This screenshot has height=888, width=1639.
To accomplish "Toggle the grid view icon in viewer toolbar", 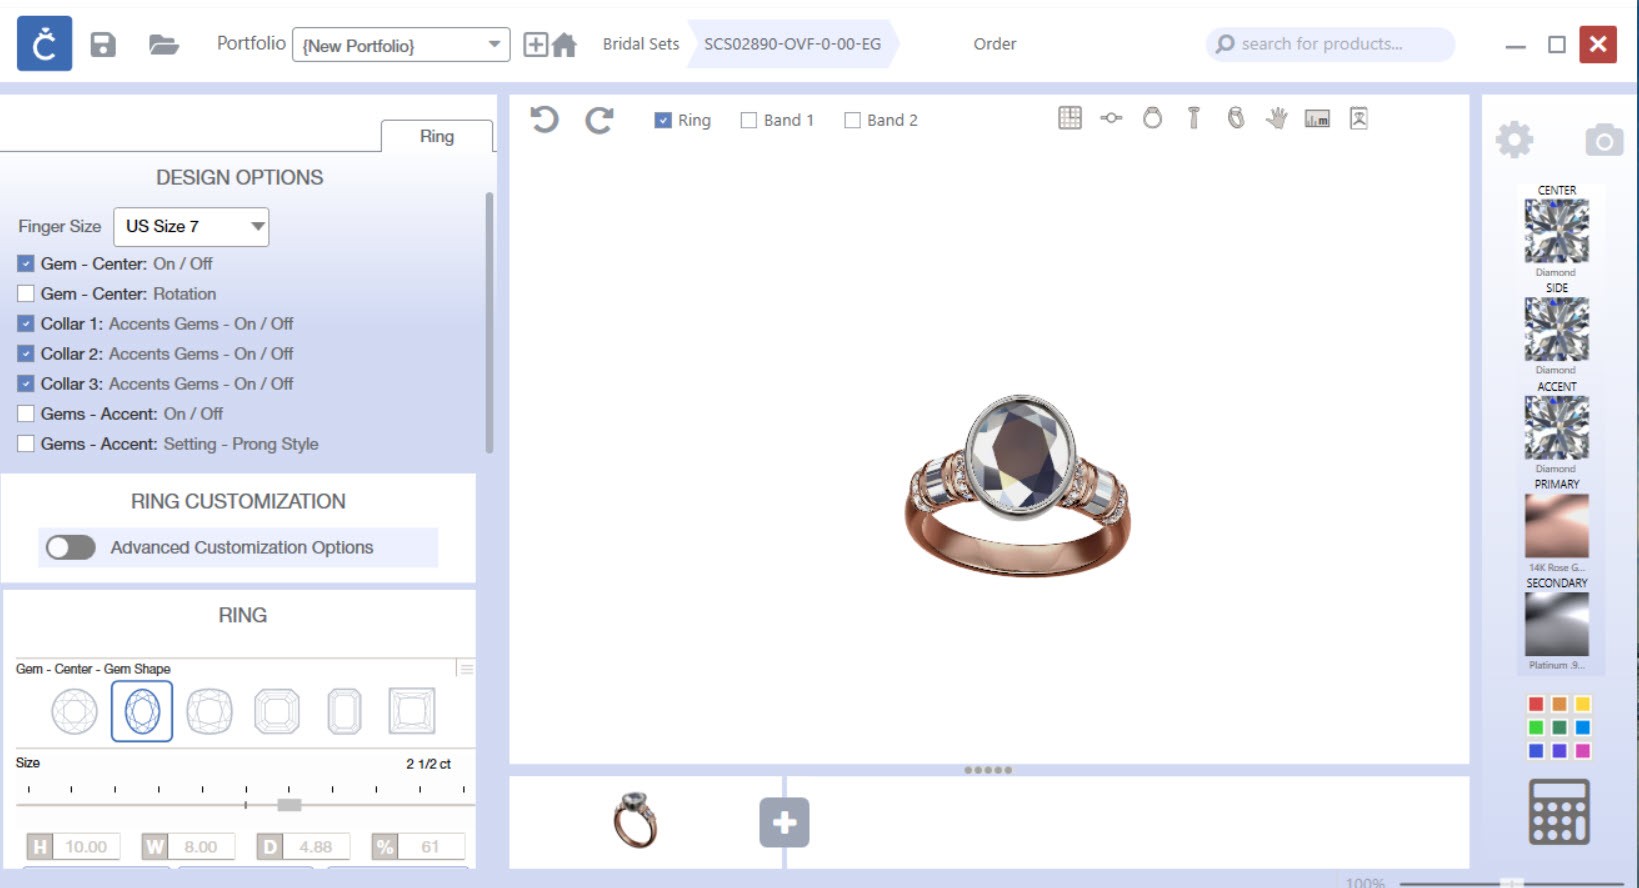I will [1069, 118].
